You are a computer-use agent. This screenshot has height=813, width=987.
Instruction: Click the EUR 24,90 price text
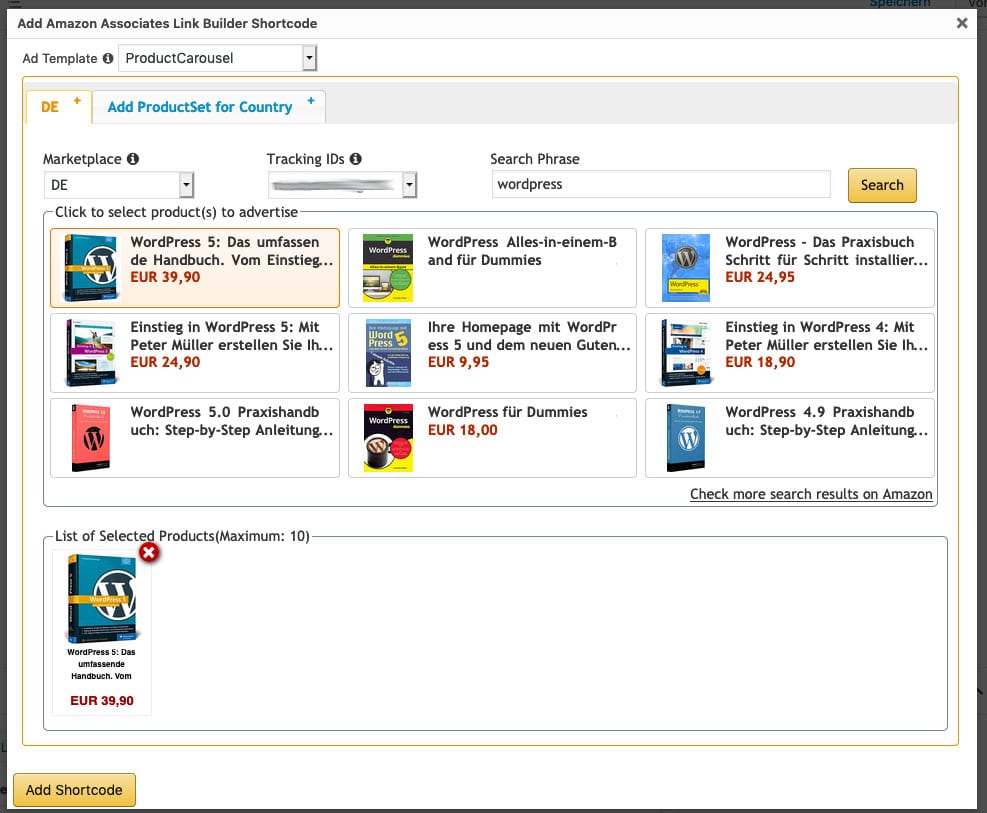tap(165, 362)
